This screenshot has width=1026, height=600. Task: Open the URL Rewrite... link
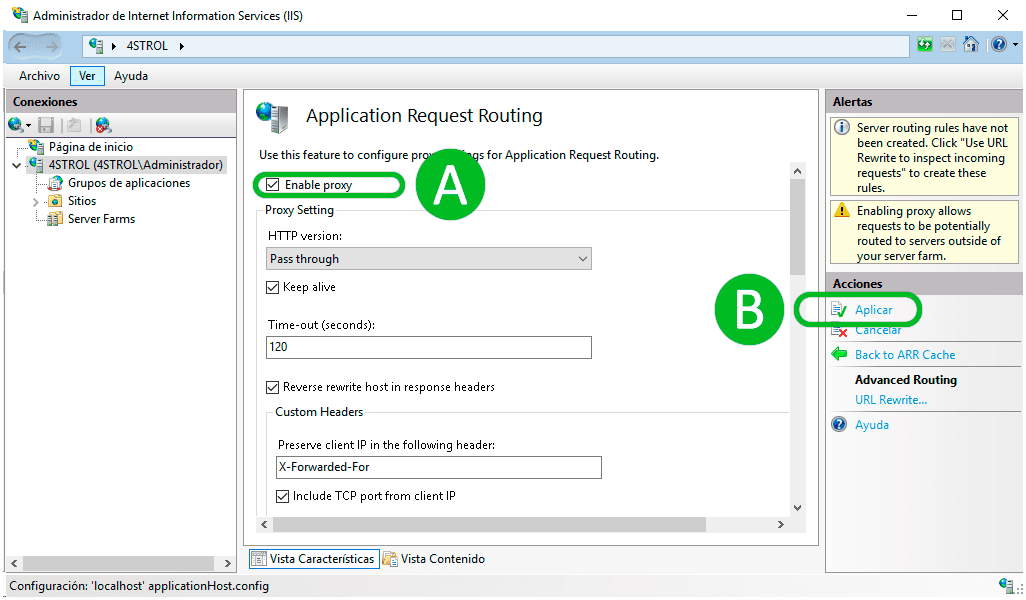coord(891,400)
